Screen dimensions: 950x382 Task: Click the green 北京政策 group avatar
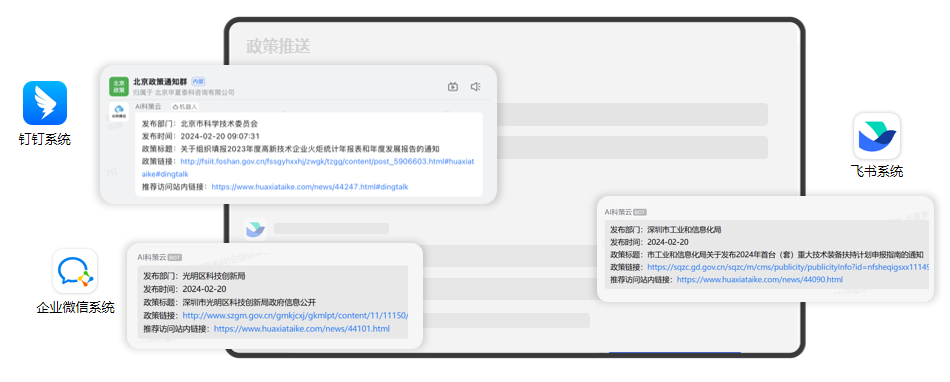pos(119,87)
